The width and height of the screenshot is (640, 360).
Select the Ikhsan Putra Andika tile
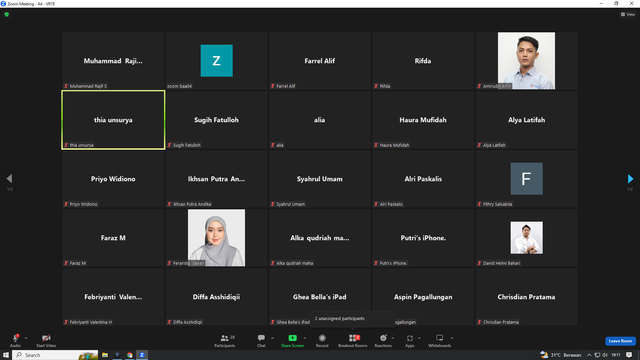[216, 178]
